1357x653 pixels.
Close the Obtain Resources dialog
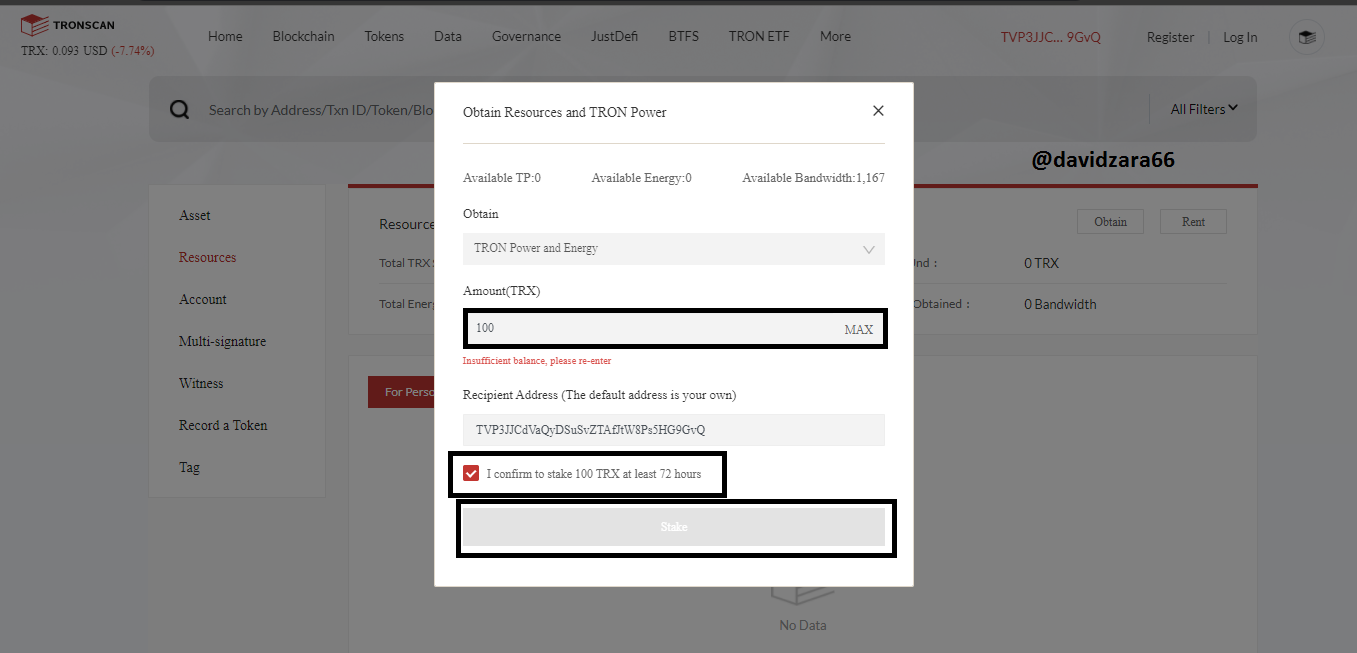coord(878,111)
